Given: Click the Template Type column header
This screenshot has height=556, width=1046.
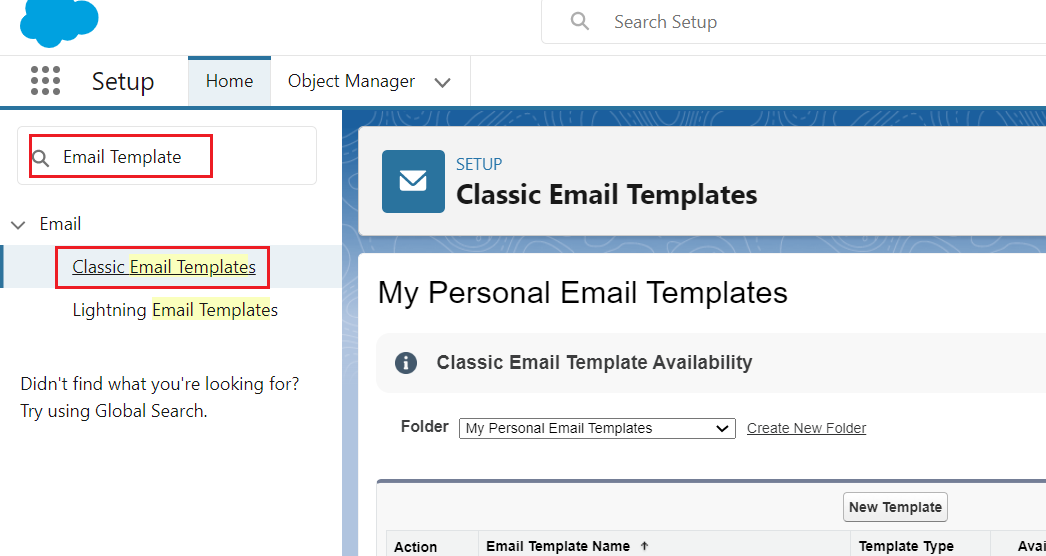Looking at the screenshot, I should tap(906, 546).
